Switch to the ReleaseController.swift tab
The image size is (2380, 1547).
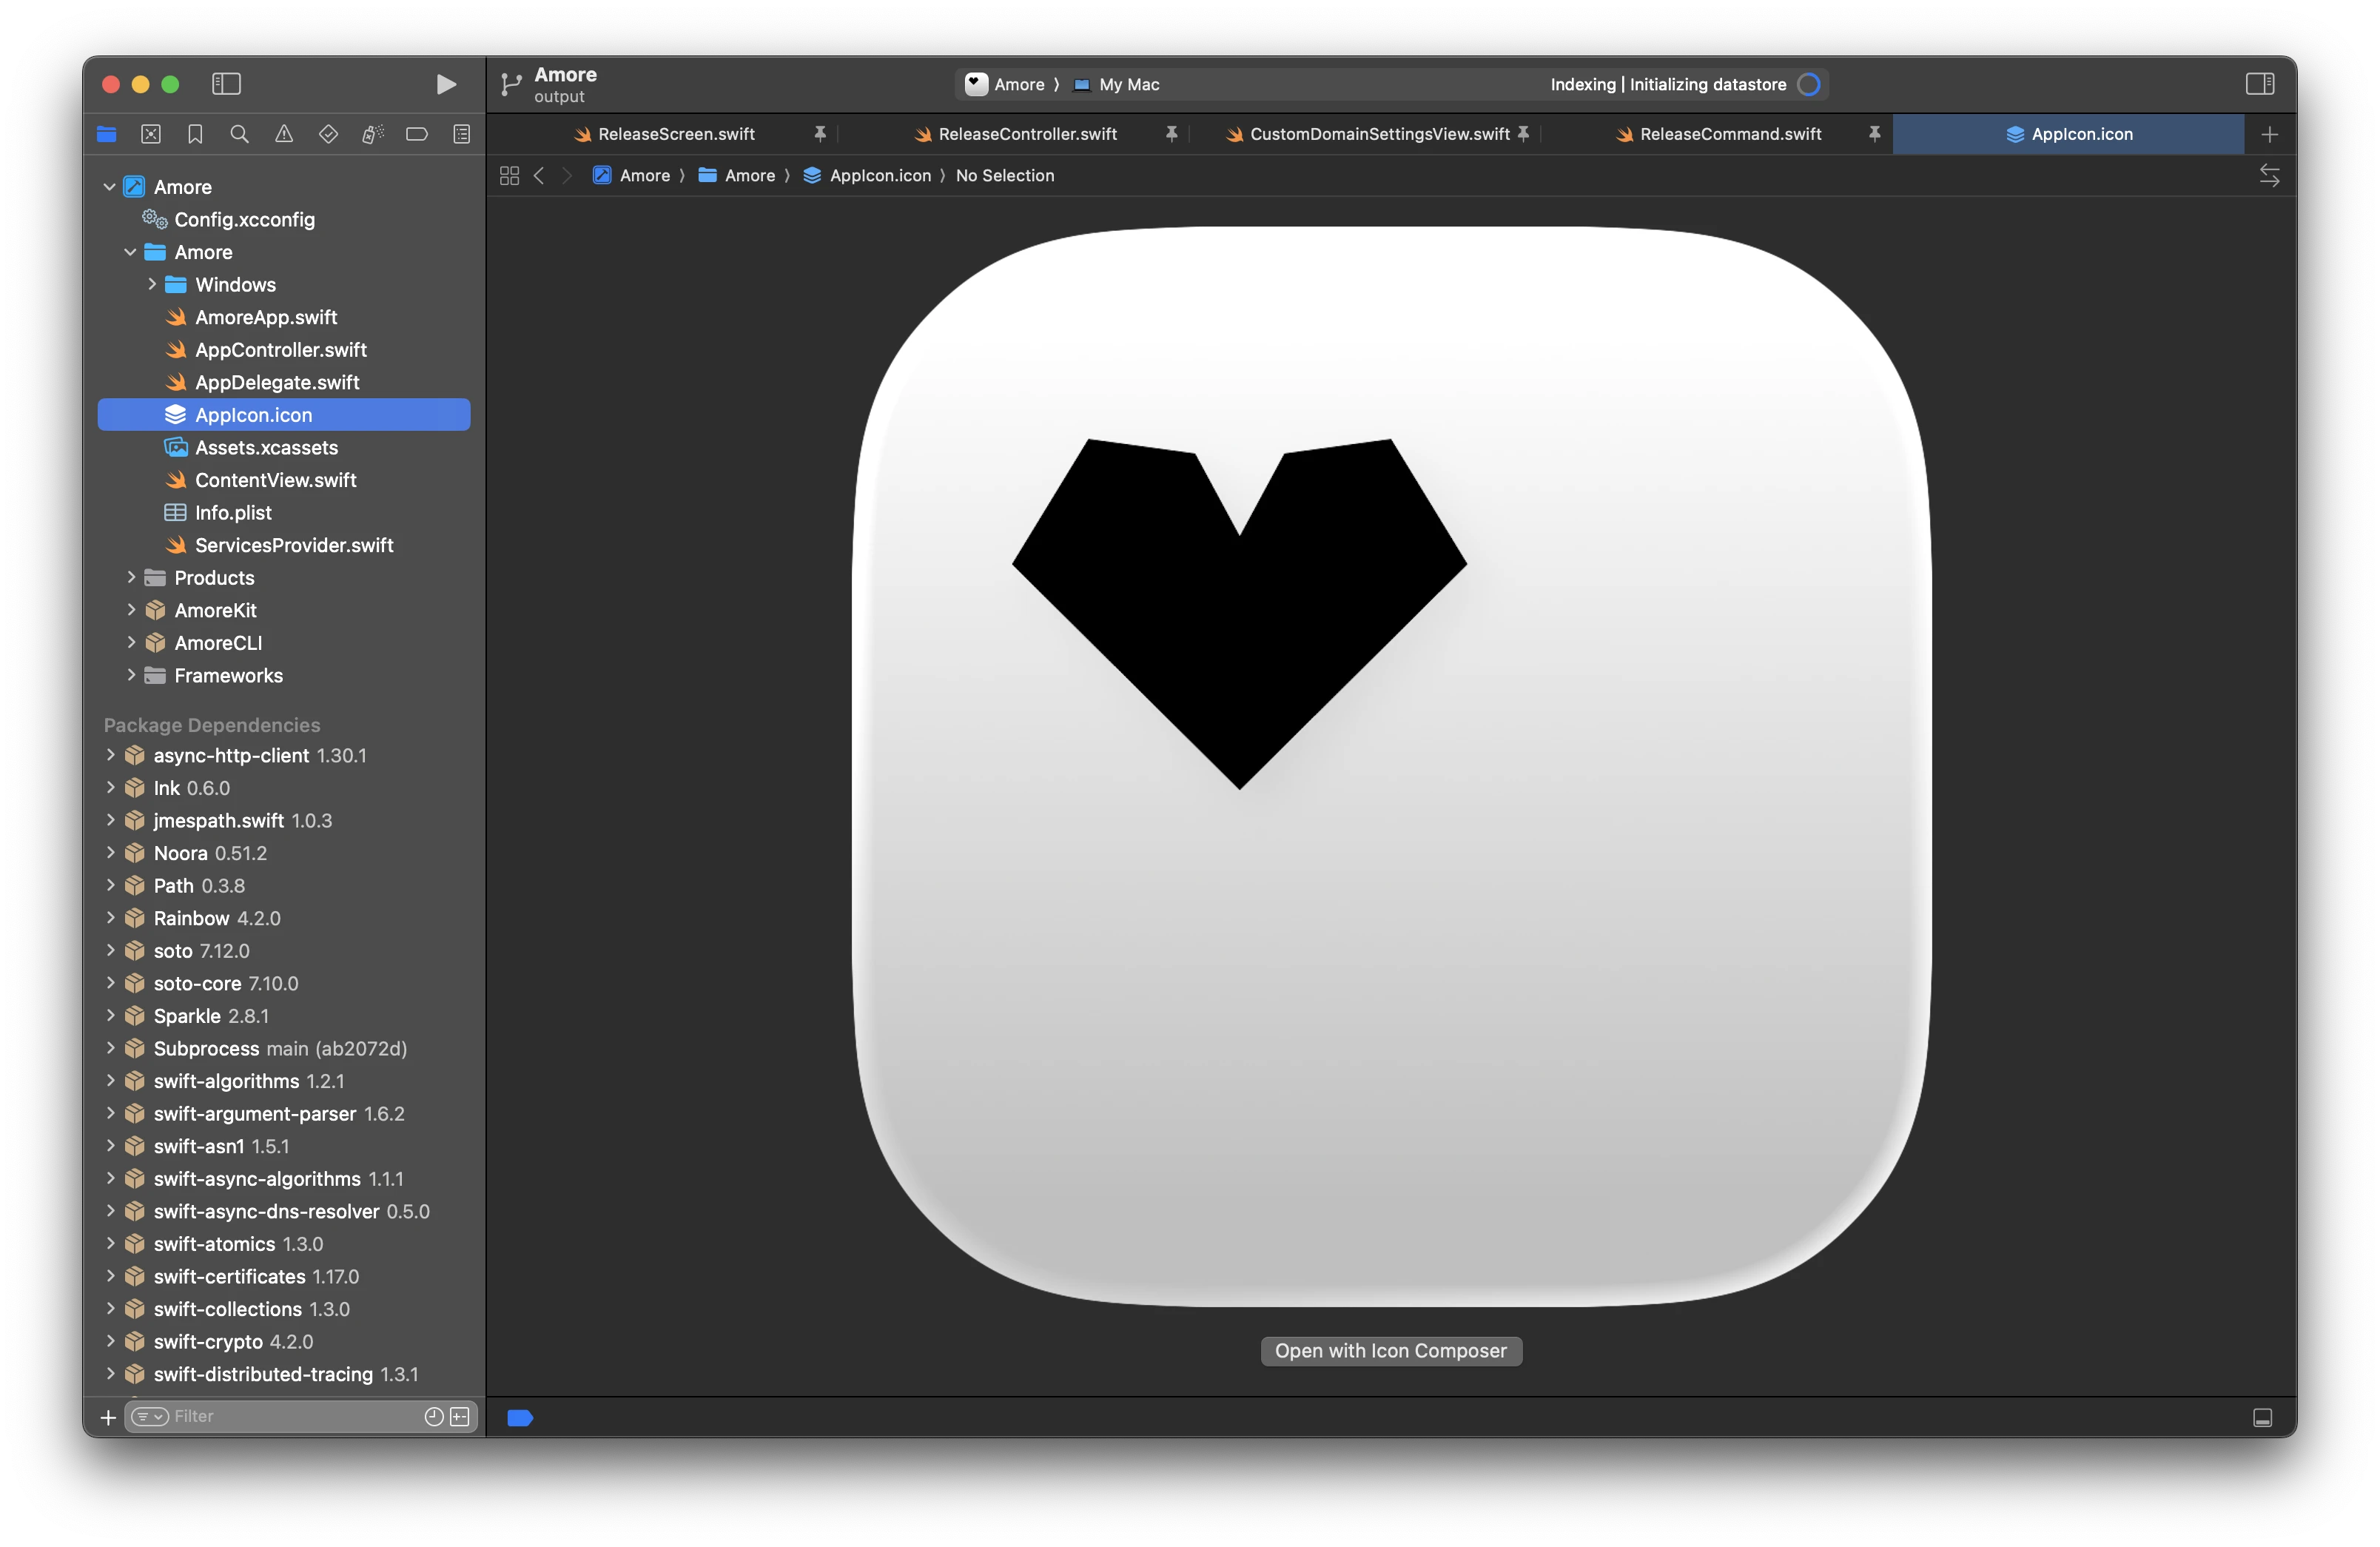[x=1030, y=134]
